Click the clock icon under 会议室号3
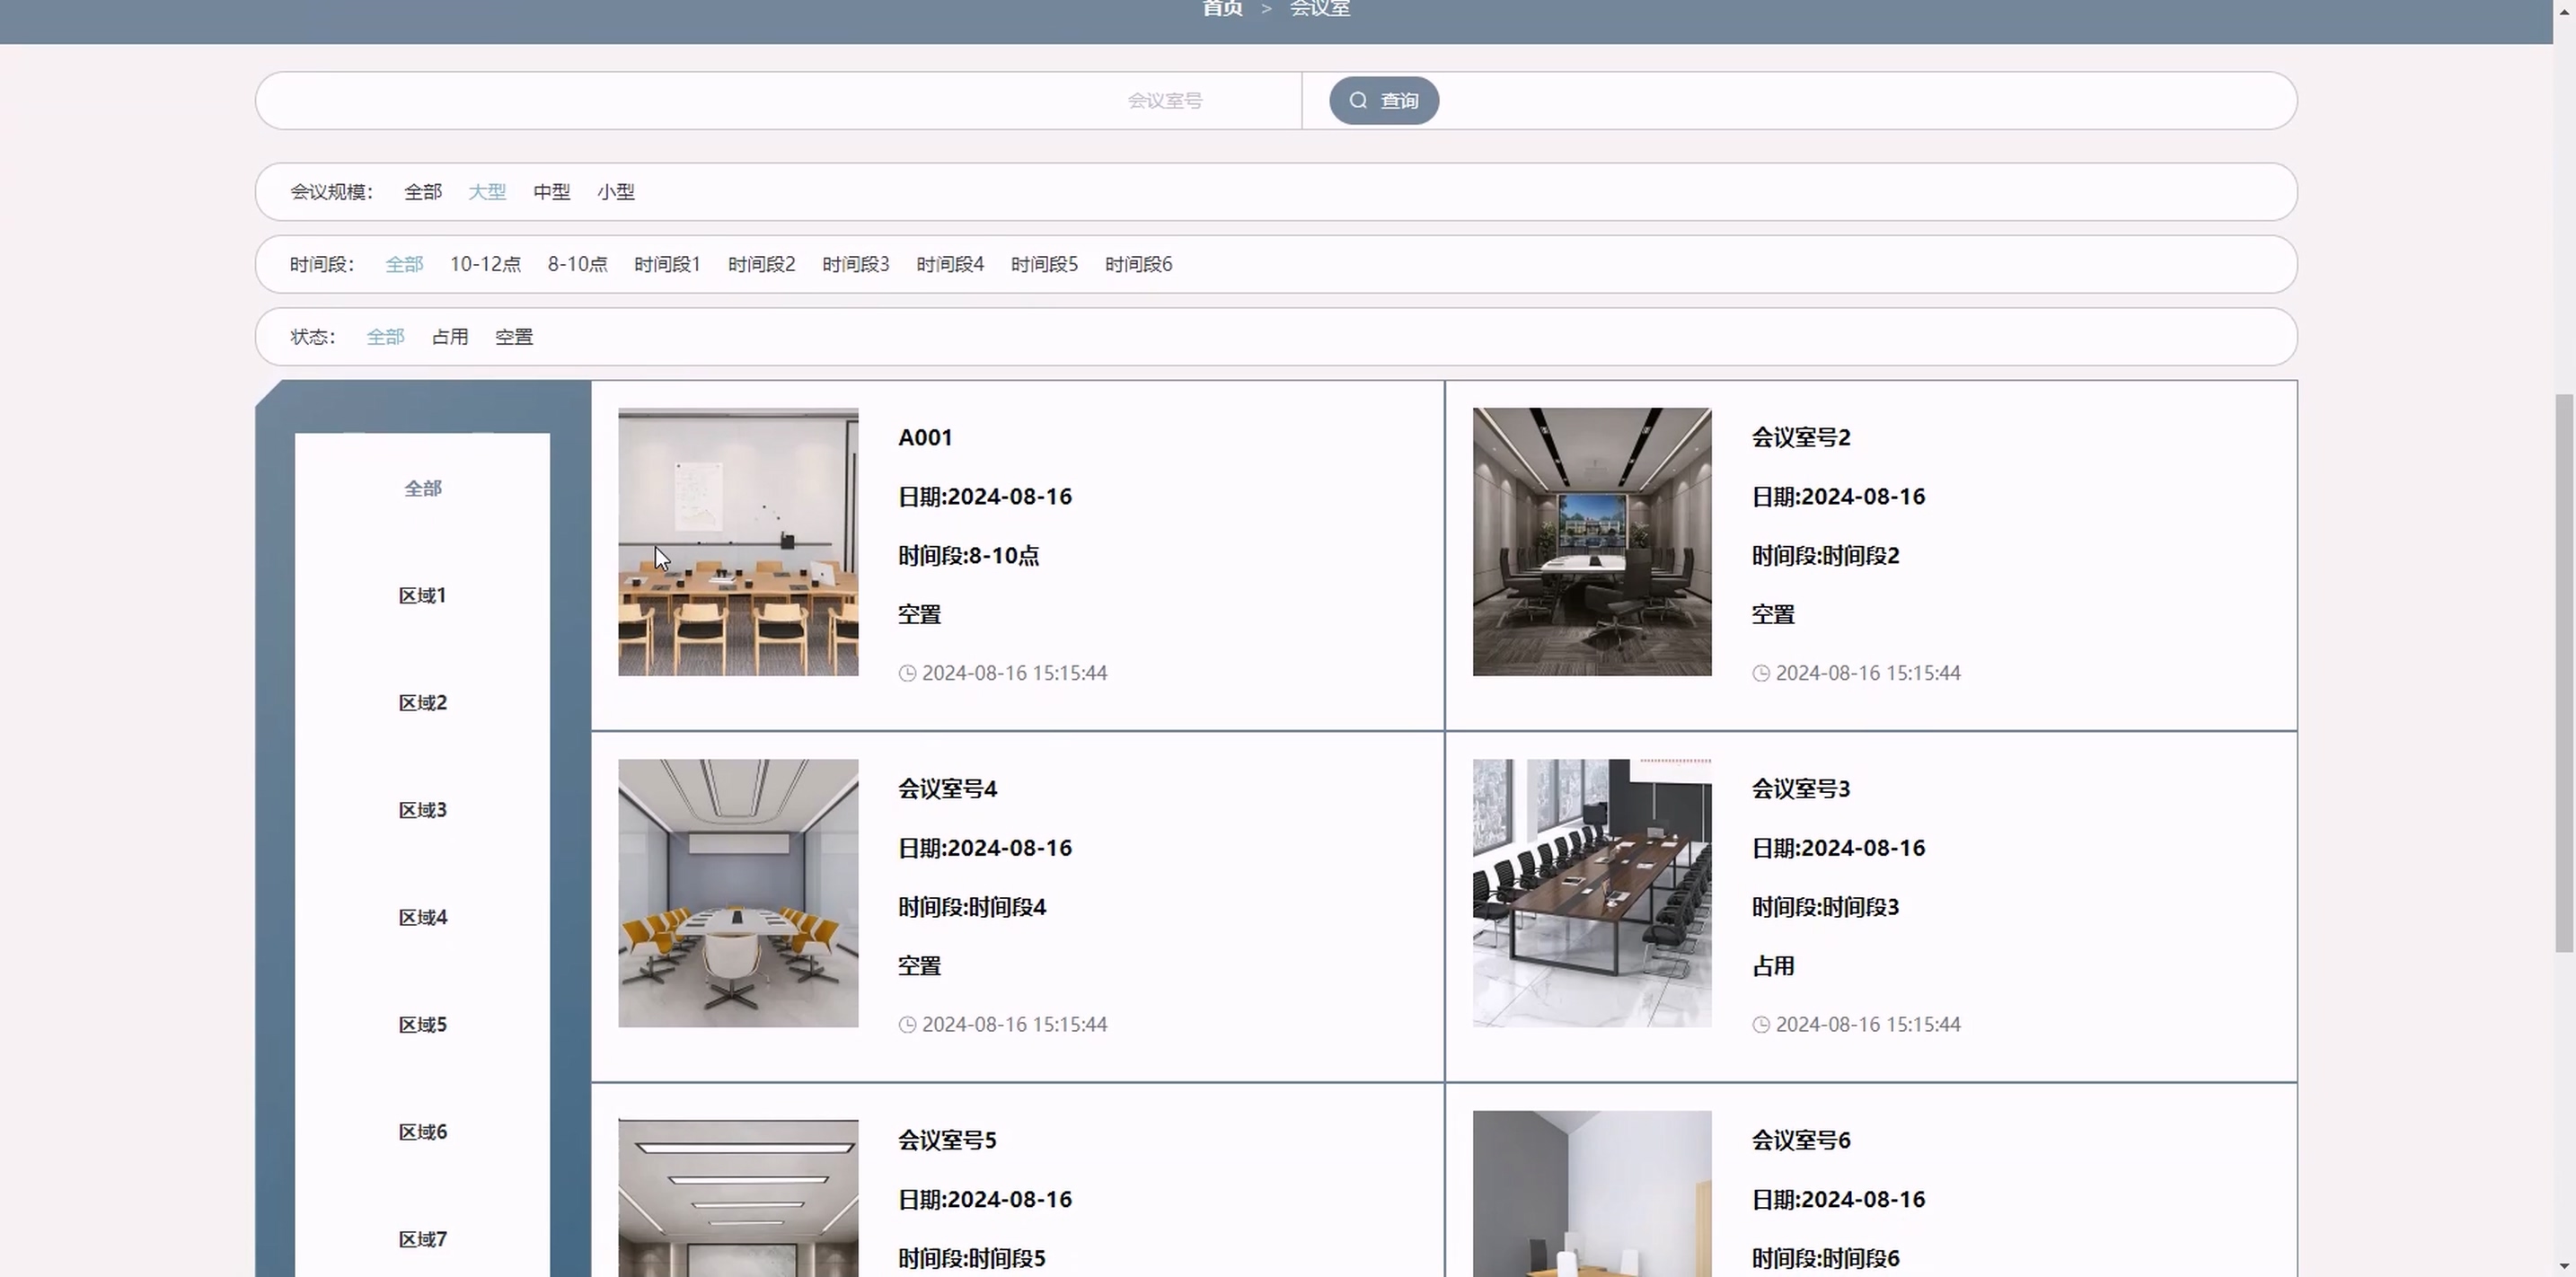 [1761, 1024]
